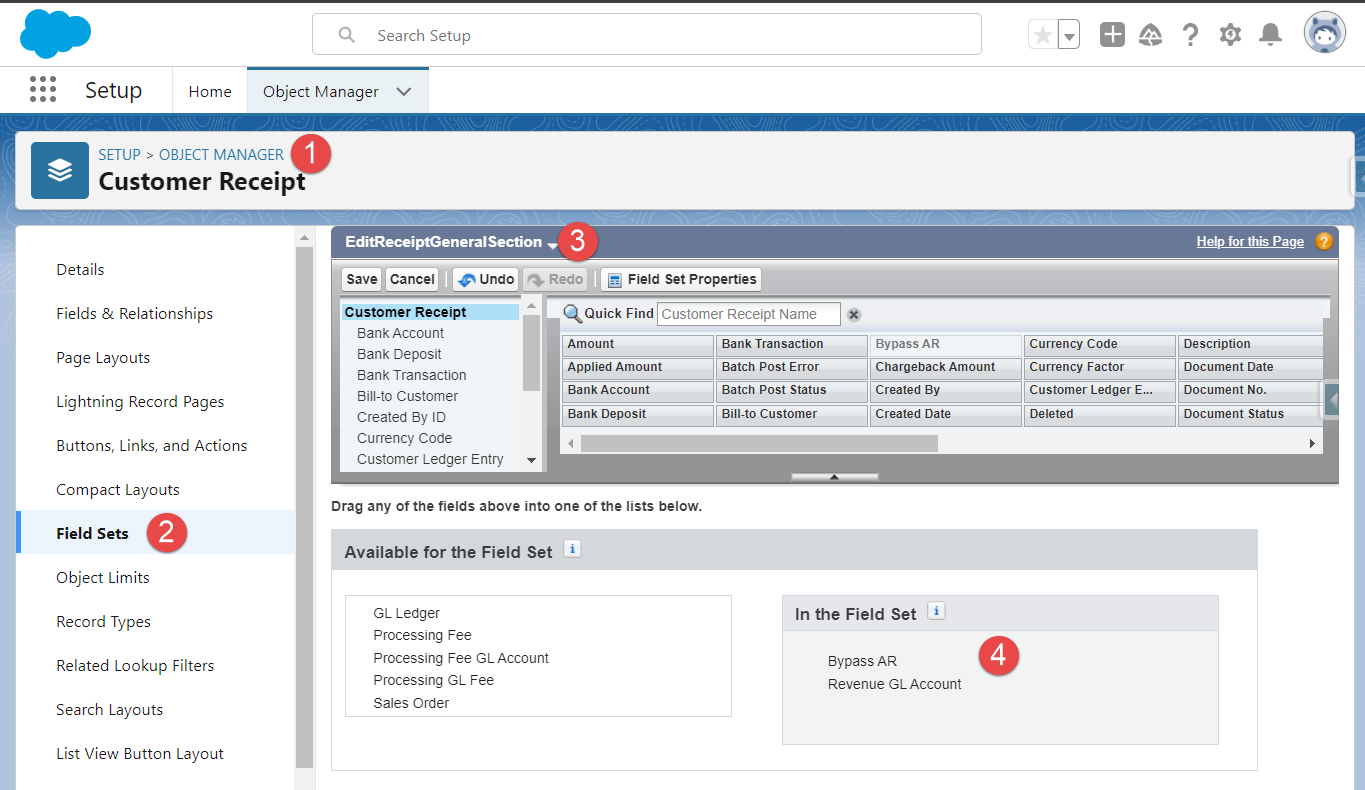Click the Customer Receipt object layers icon

click(60, 170)
